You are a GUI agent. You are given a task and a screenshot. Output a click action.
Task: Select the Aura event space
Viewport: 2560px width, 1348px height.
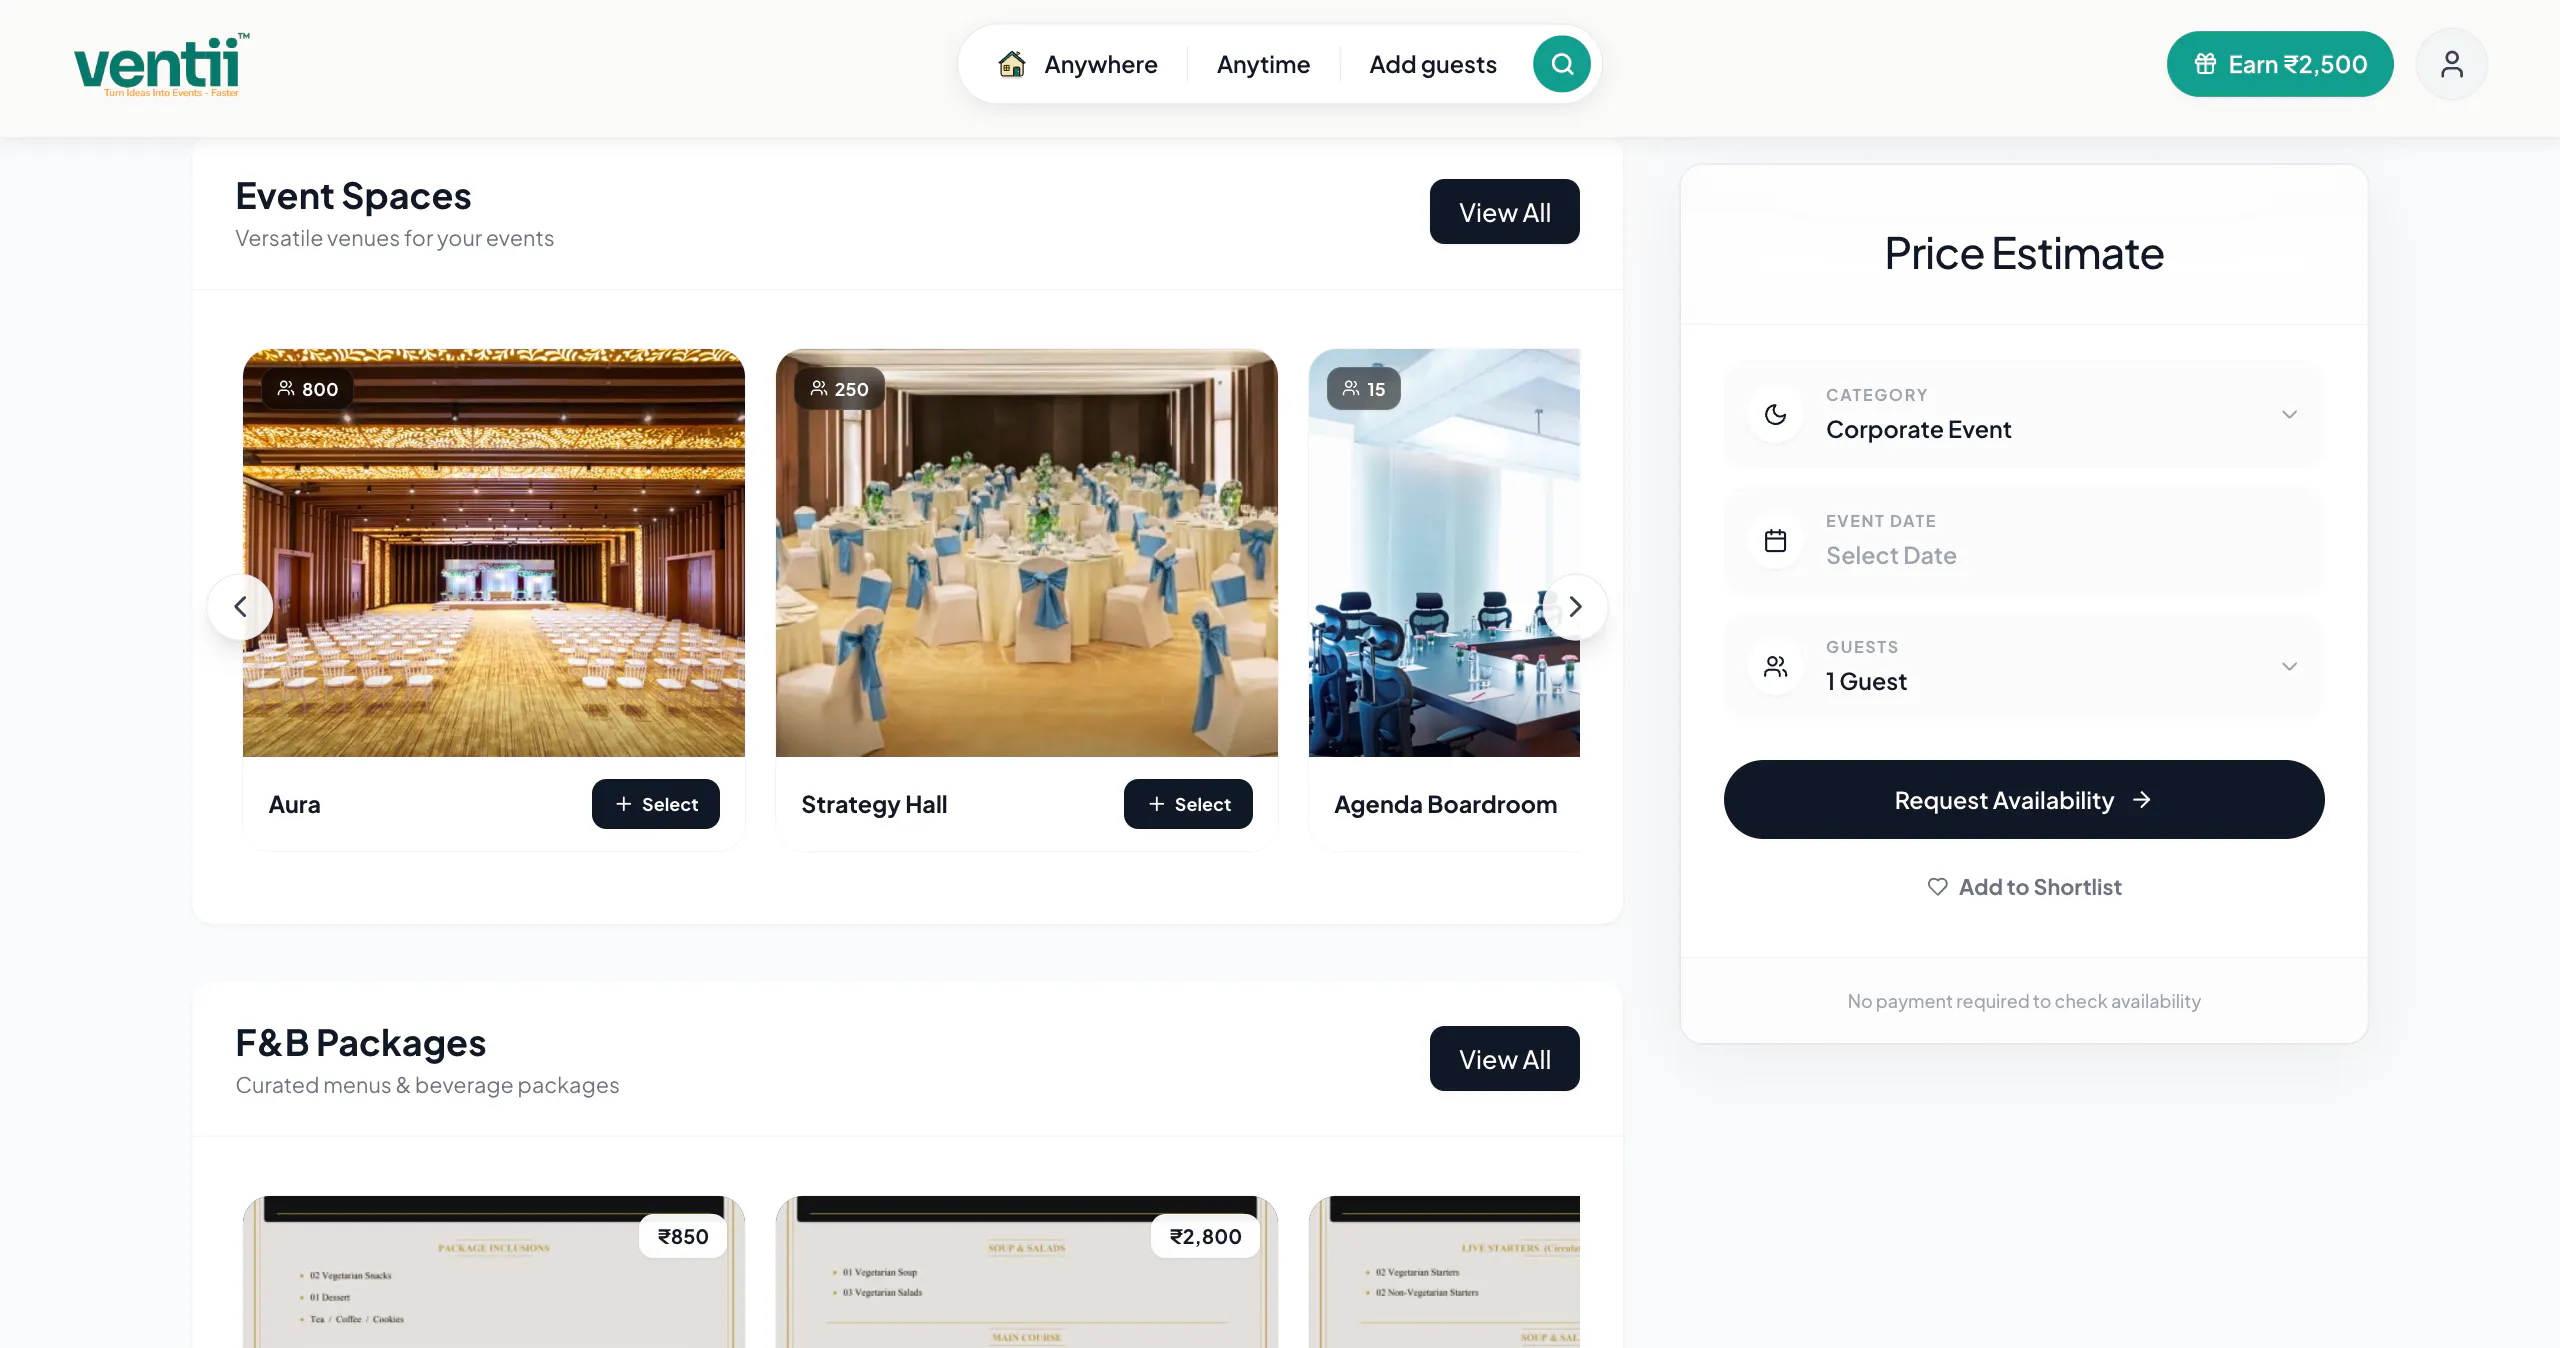coord(656,804)
